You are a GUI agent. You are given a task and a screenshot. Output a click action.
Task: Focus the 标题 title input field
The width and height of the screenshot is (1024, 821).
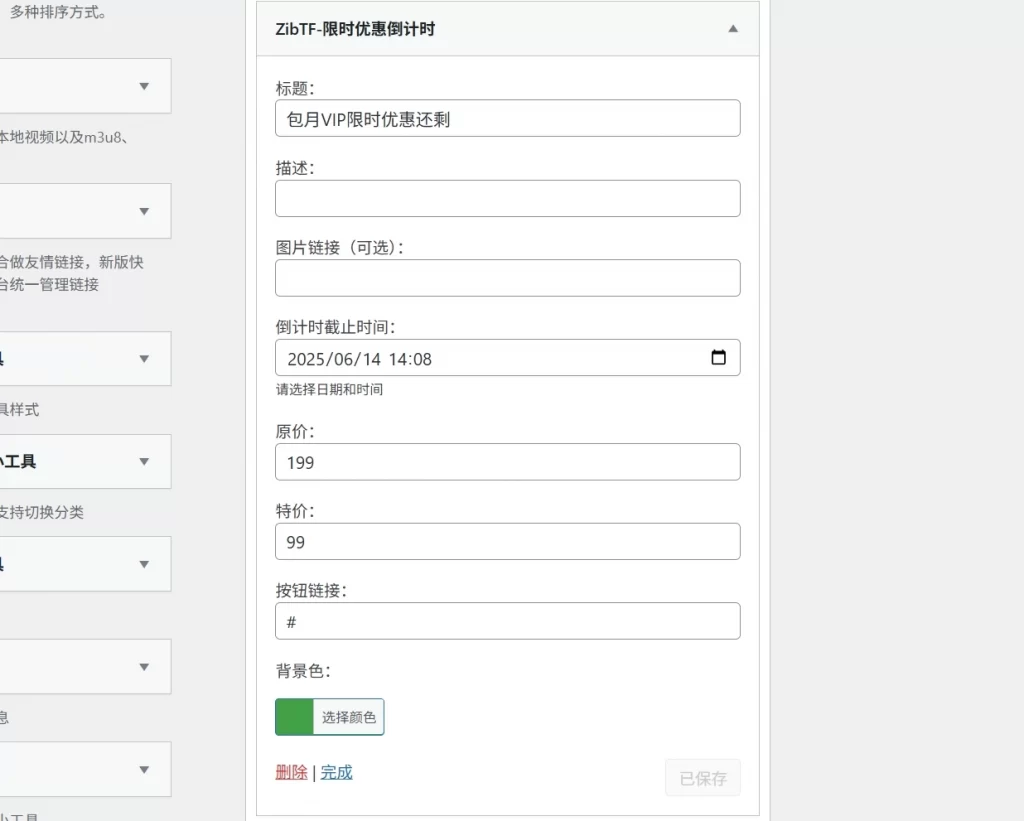click(507, 118)
